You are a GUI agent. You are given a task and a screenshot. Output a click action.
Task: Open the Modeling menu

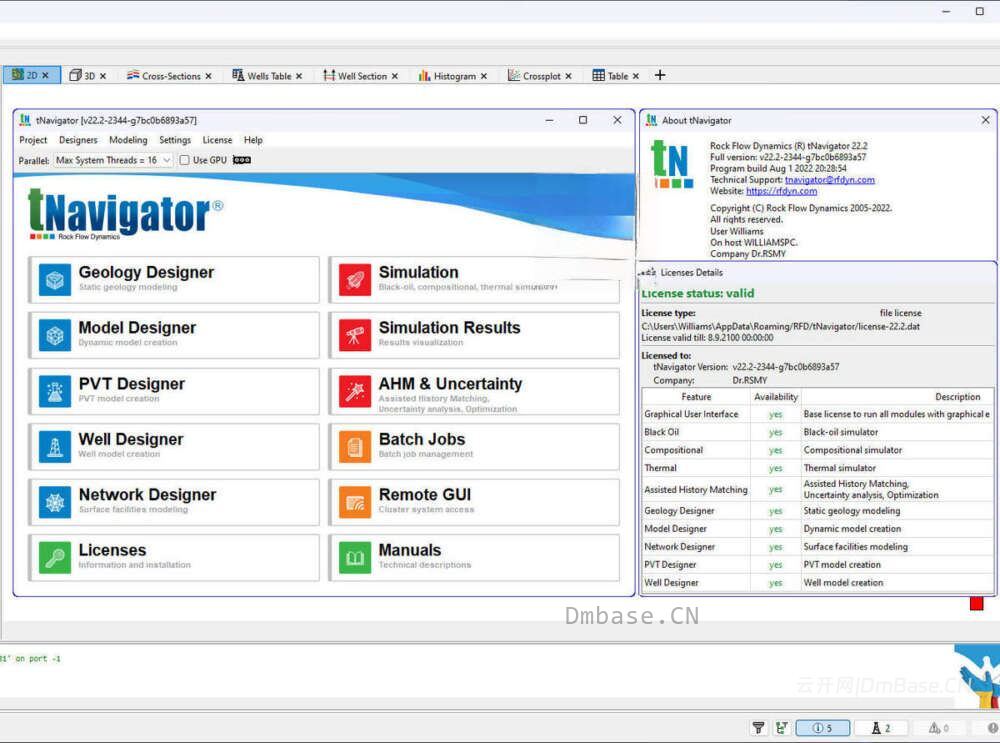[x=128, y=140]
